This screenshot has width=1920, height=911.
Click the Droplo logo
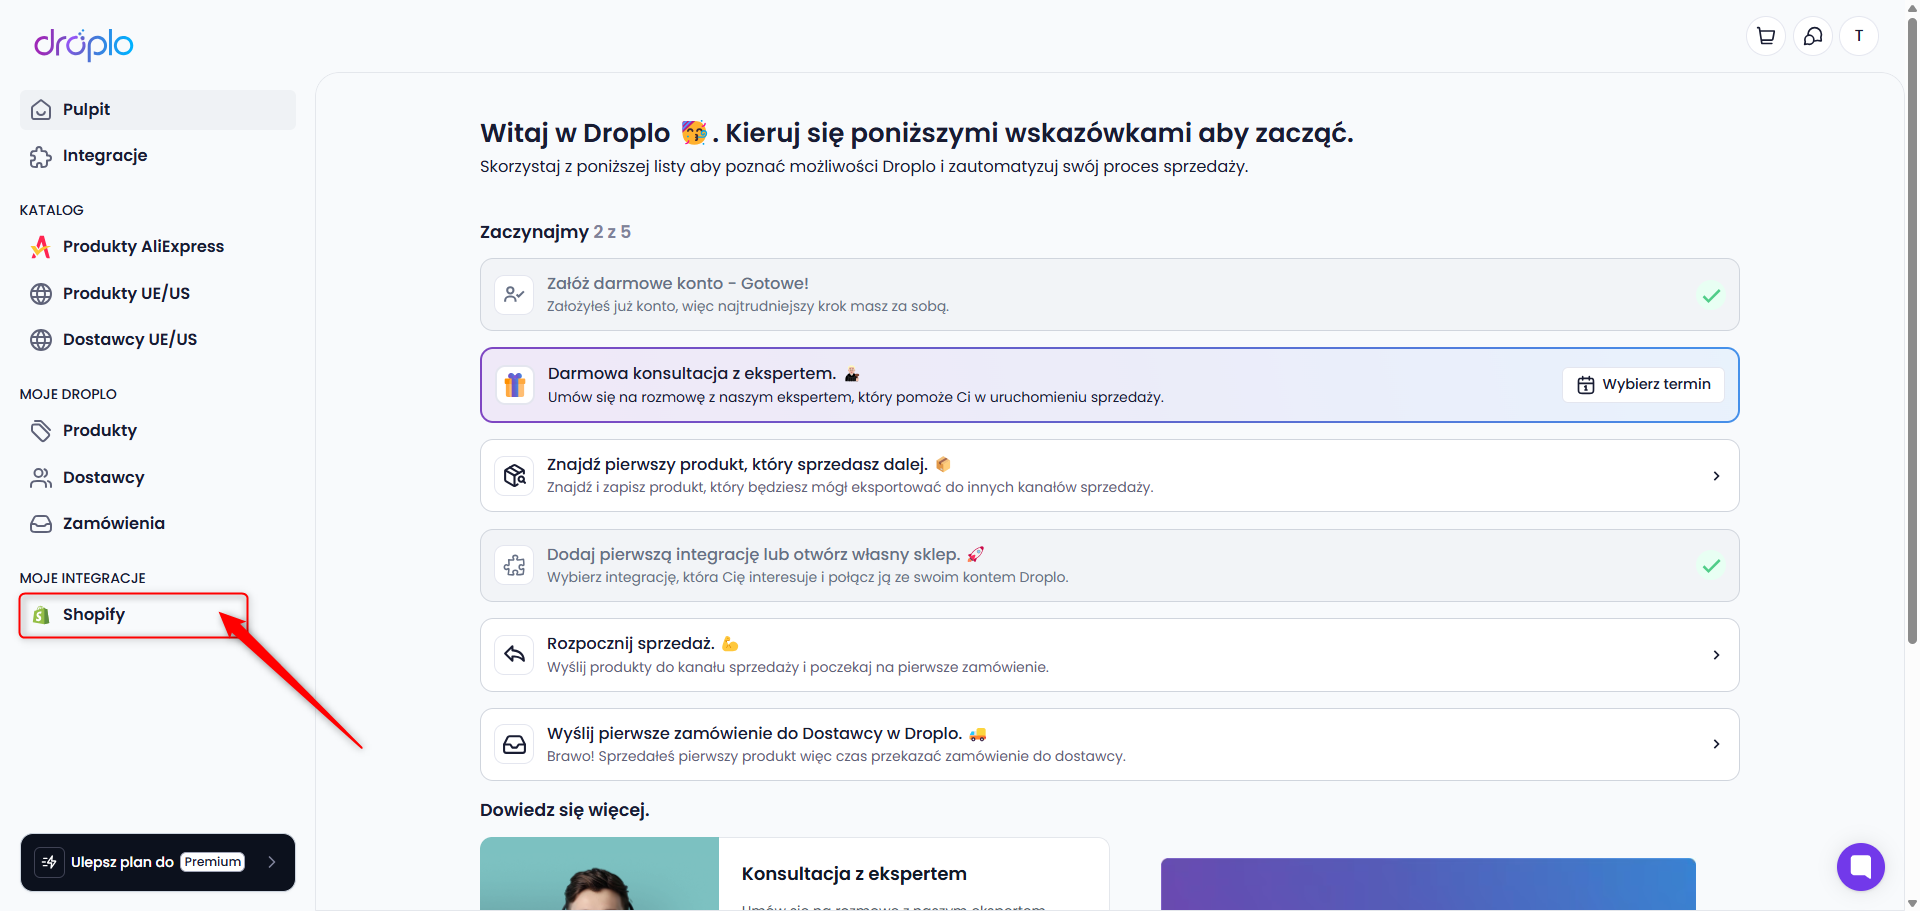[84, 43]
